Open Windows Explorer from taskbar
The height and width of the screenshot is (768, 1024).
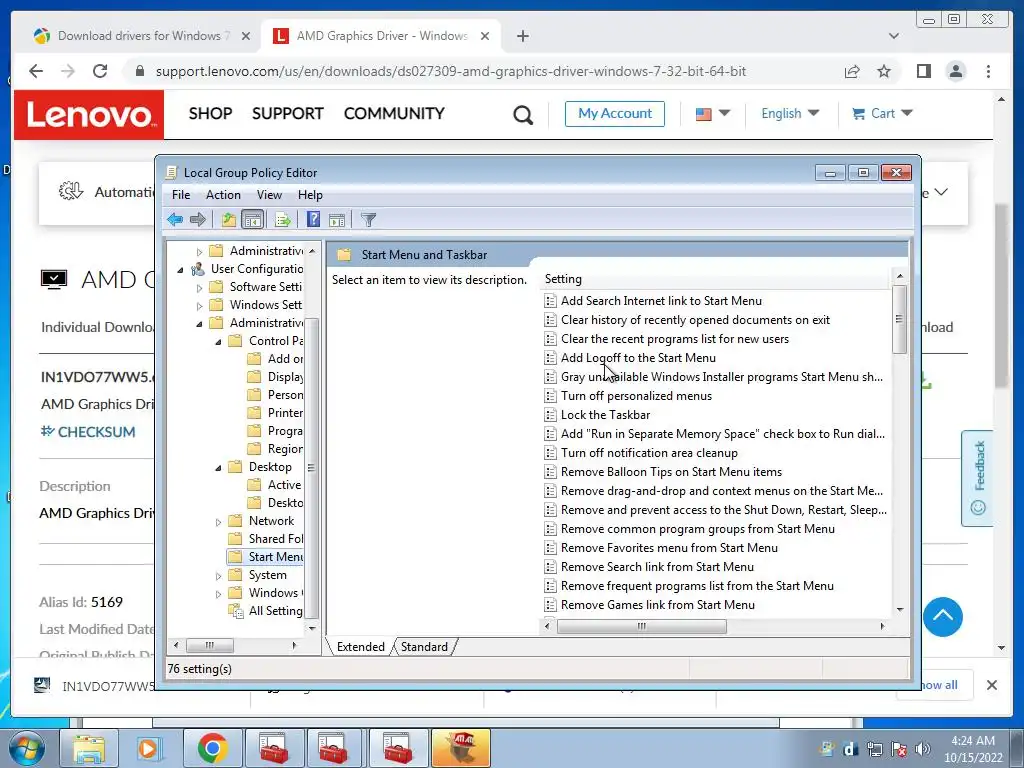pos(89,748)
